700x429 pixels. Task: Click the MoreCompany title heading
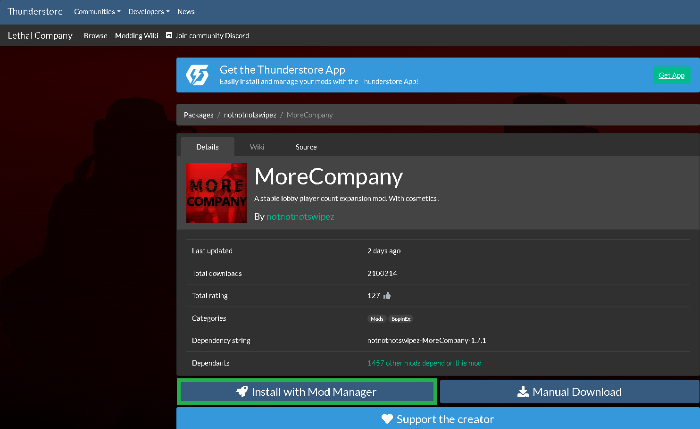click(x=329, y=177)
